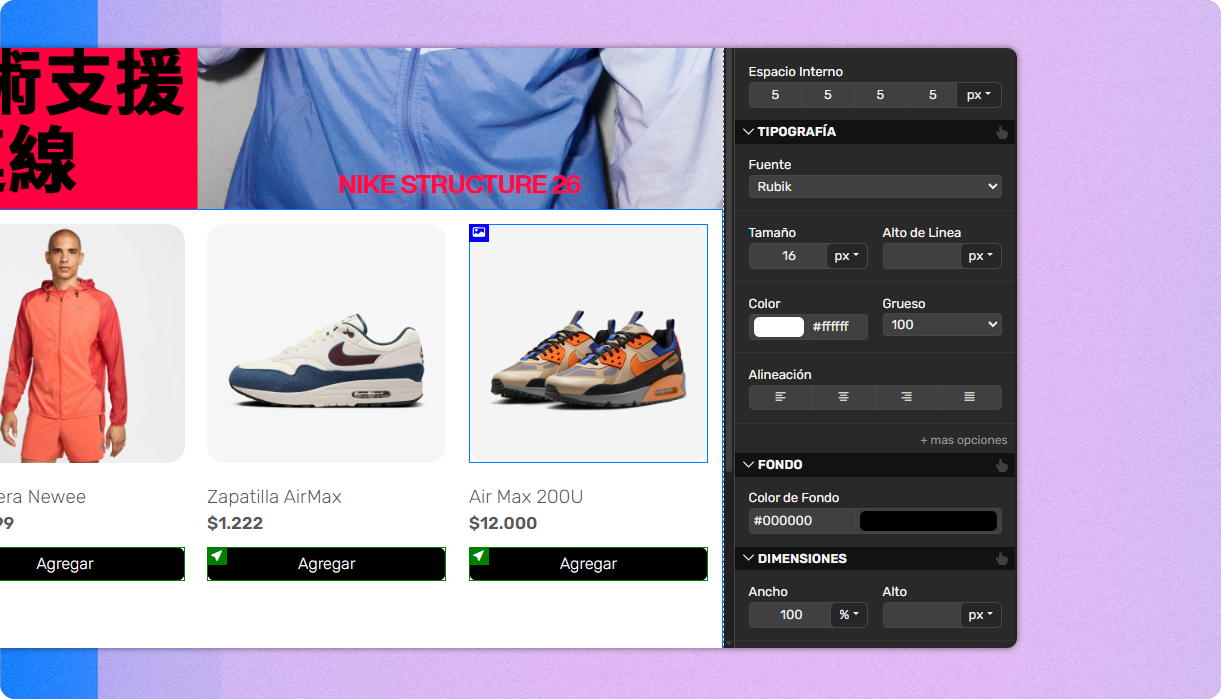Click the blue image badge on Air Max 200U
The width and height of the screenshot is (1221, 699).
point(478,233)
